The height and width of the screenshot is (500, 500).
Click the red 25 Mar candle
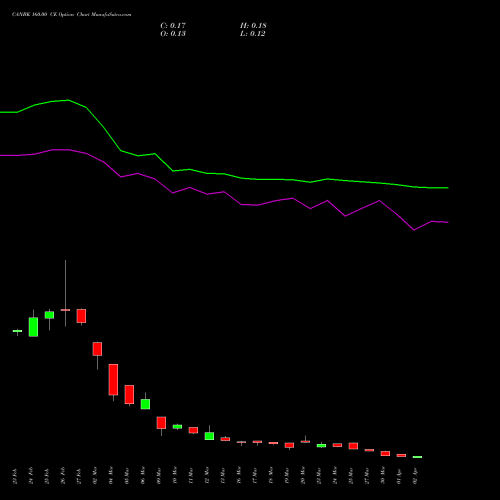point(353,446)
